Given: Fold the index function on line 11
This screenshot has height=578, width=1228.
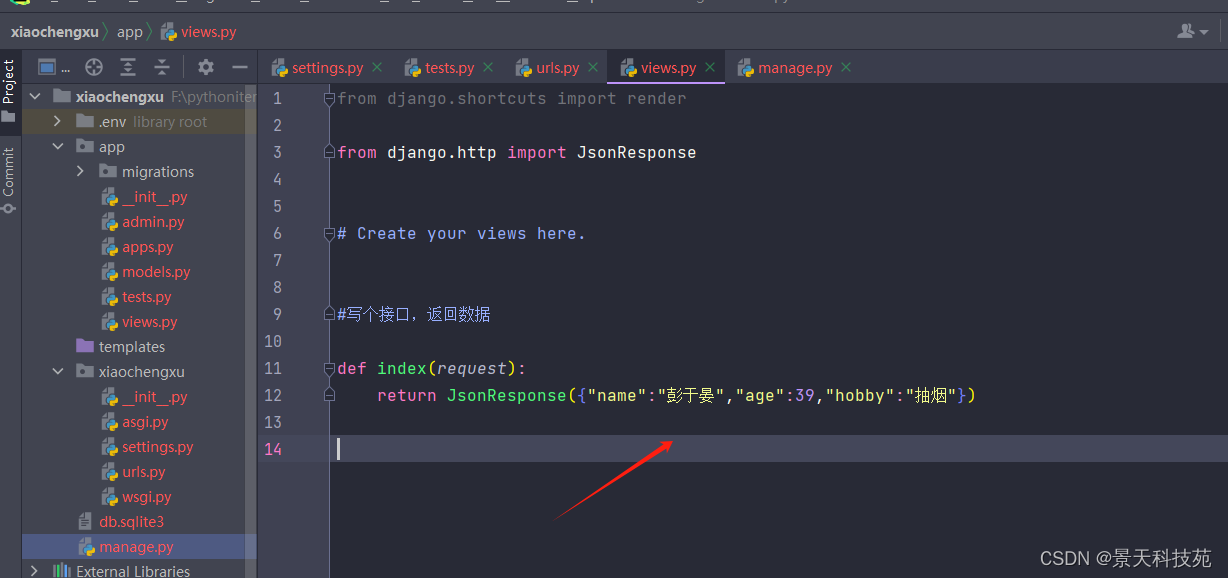Looking at the screenshot, I should [329, 368].
